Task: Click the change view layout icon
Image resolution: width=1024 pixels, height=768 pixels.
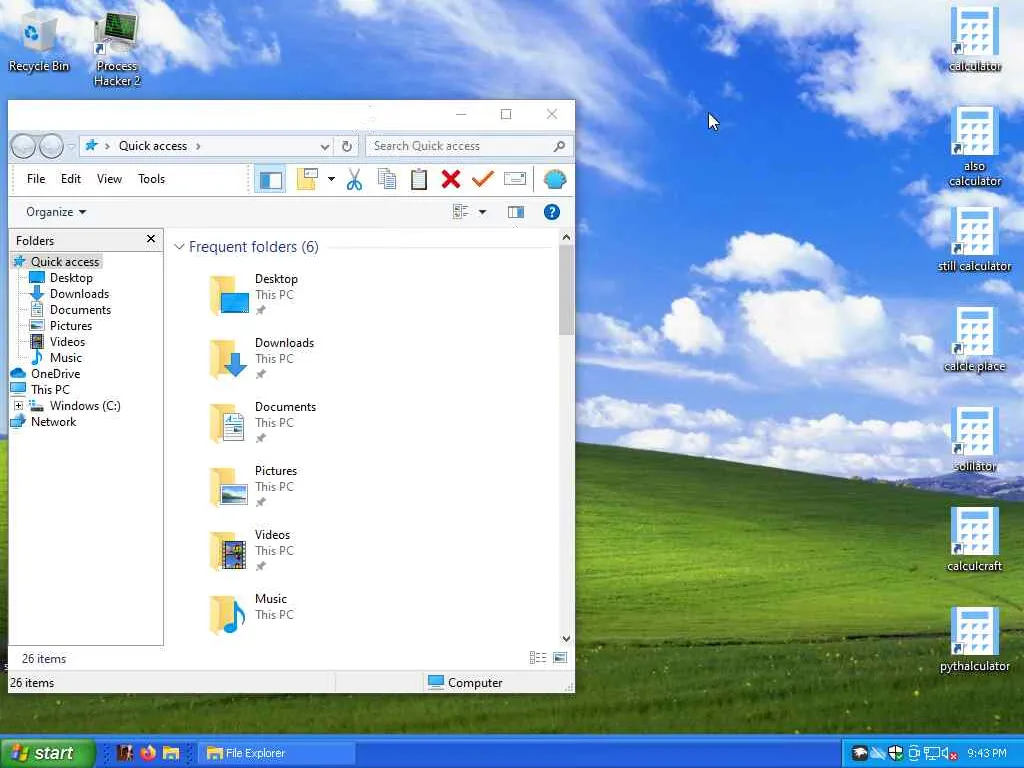Action: click(461, 212)
